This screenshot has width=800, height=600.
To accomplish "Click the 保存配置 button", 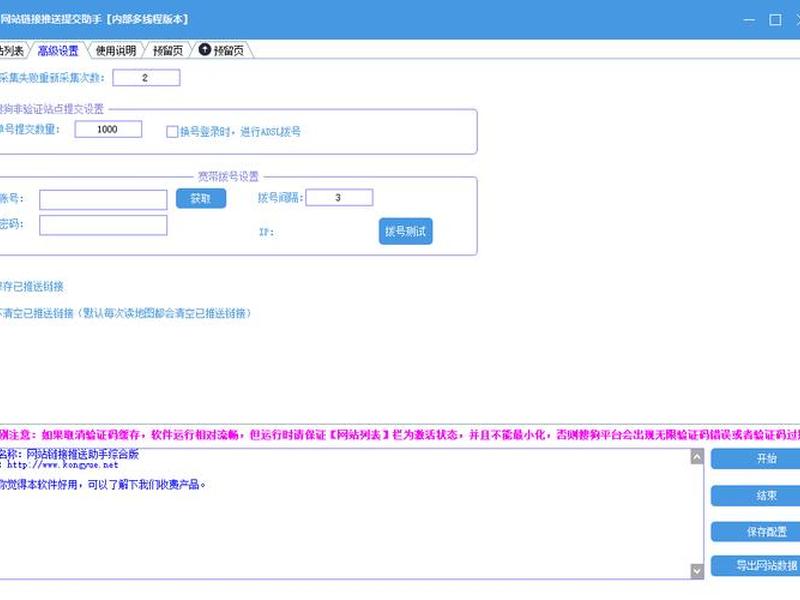I will [756, 532].
